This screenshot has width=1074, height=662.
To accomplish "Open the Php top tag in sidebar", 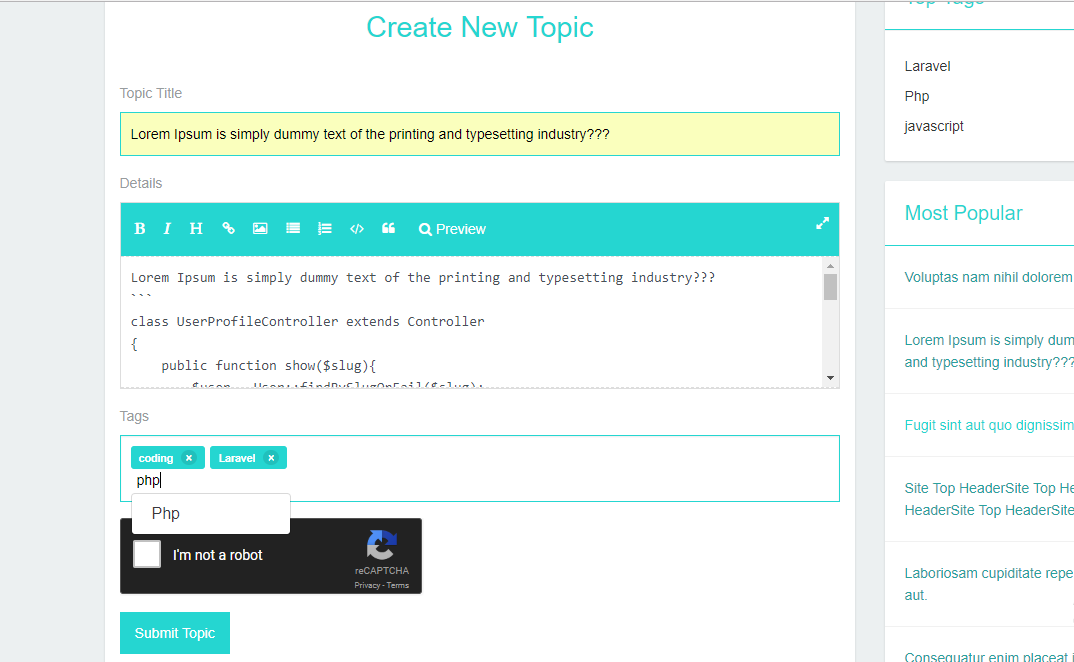I will (916, 97).
